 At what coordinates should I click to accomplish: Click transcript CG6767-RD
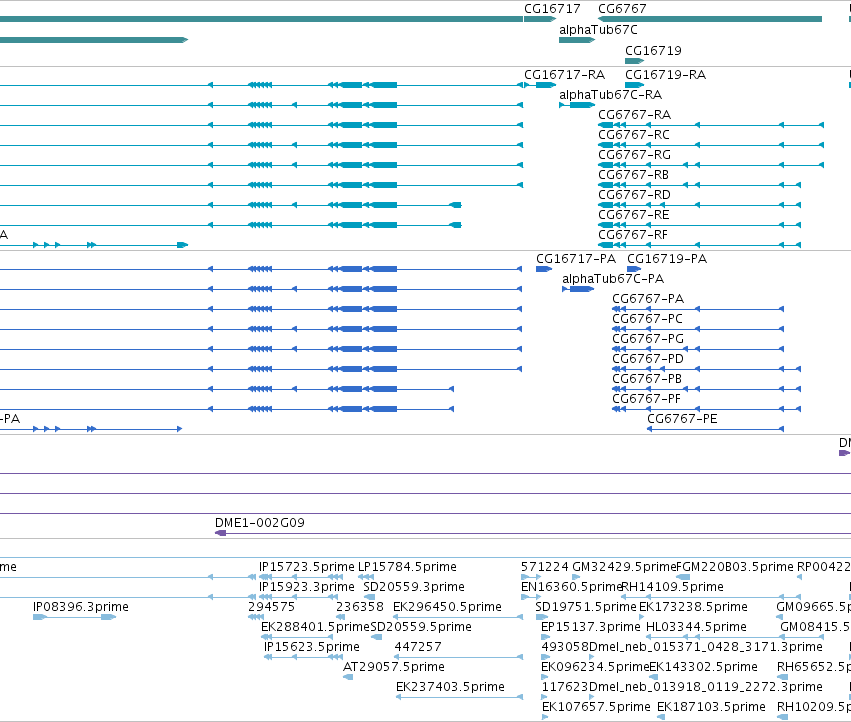634,195
